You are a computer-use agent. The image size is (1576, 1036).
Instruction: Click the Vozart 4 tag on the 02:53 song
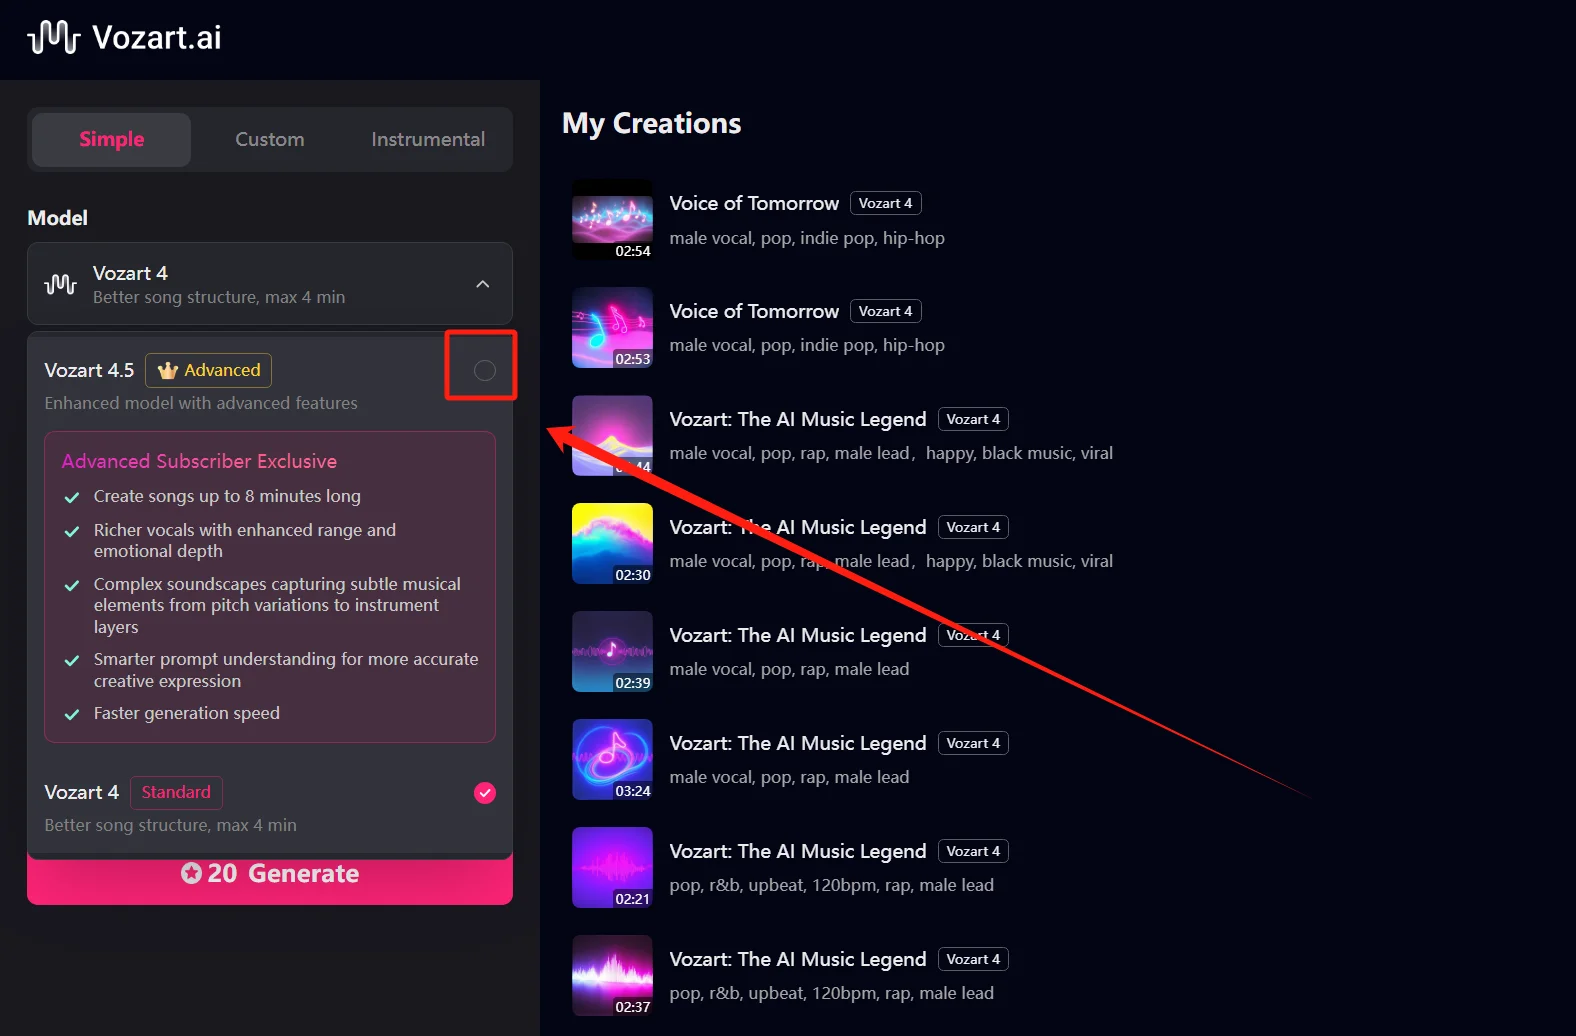pyautogui.click(x=885, y=311)
